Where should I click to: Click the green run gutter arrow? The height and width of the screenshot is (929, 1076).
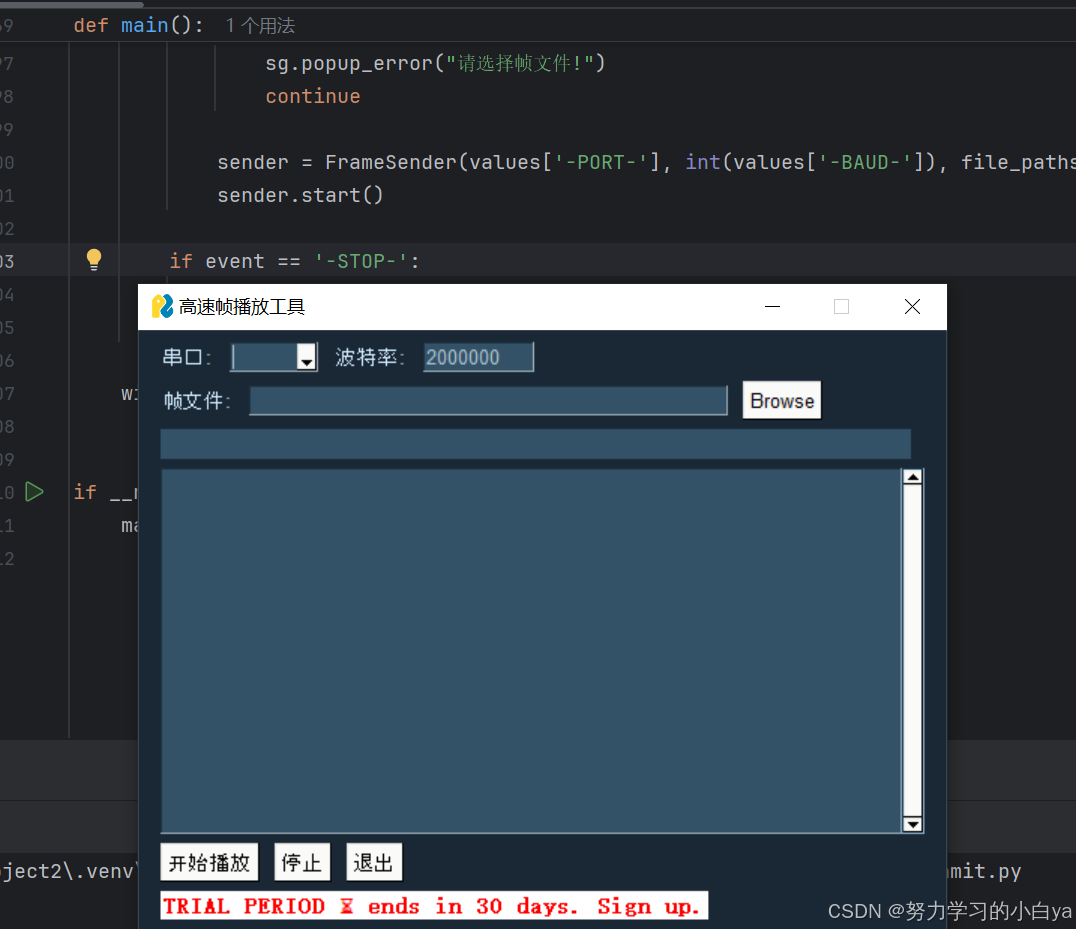point(34,492)
